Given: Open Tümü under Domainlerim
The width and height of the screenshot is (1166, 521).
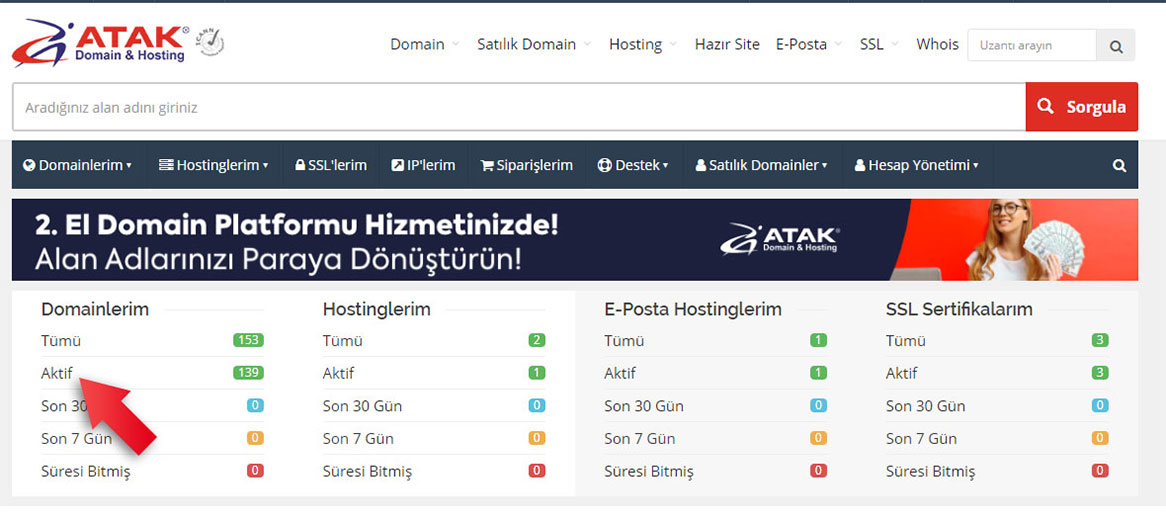Looking at the screenshot, I should point(61,340).
